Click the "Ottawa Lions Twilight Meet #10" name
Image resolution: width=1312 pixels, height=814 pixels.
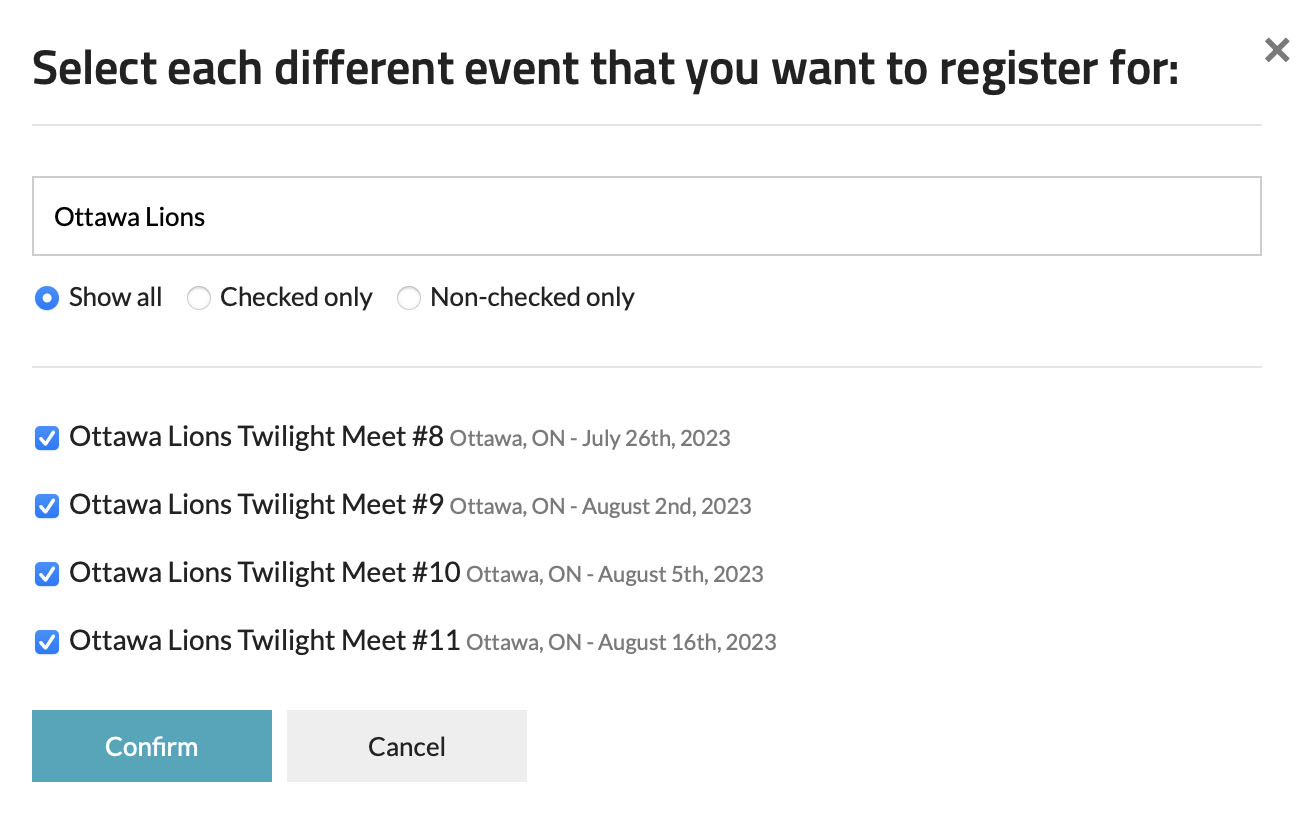pos(264,573)
